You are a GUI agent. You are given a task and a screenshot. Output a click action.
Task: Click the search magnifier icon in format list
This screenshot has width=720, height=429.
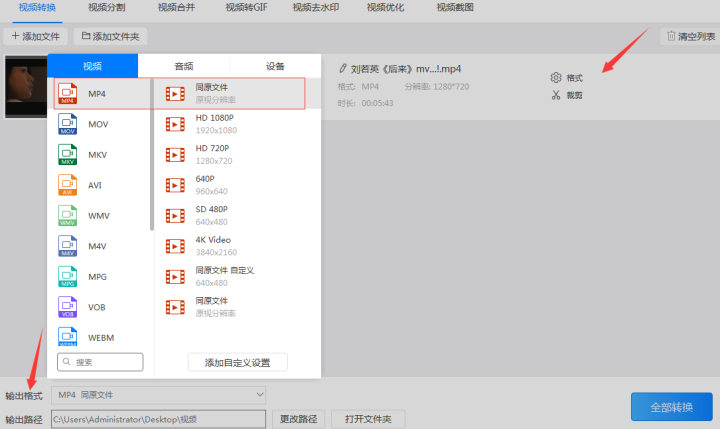click(x=67, y=362)
